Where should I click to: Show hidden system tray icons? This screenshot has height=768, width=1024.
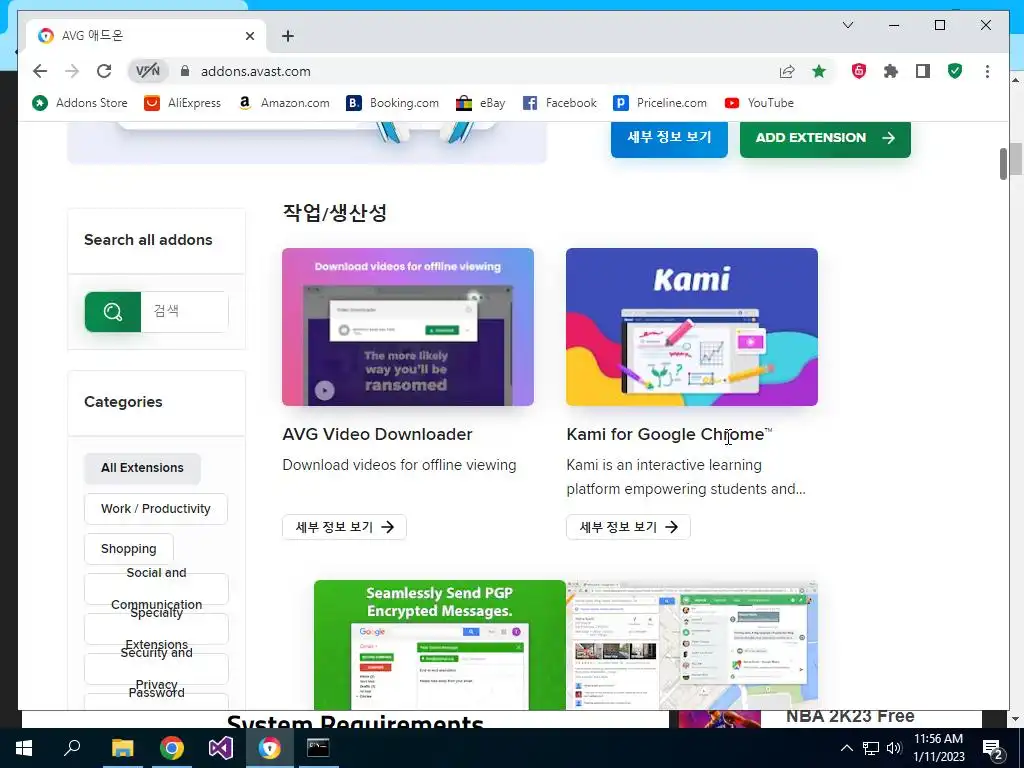pos(846,748)
